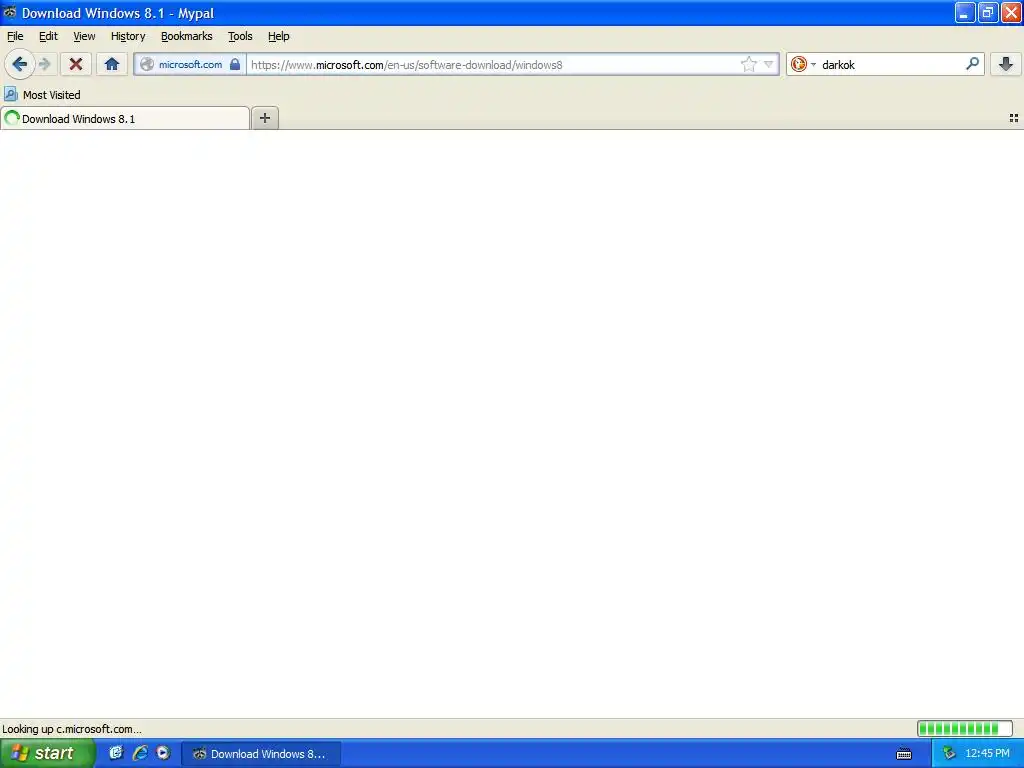Click the magnifier search button
Image resolution: width=1024 pixels, height=768 pixels.
pyautogui.click(x=972, y=64)
